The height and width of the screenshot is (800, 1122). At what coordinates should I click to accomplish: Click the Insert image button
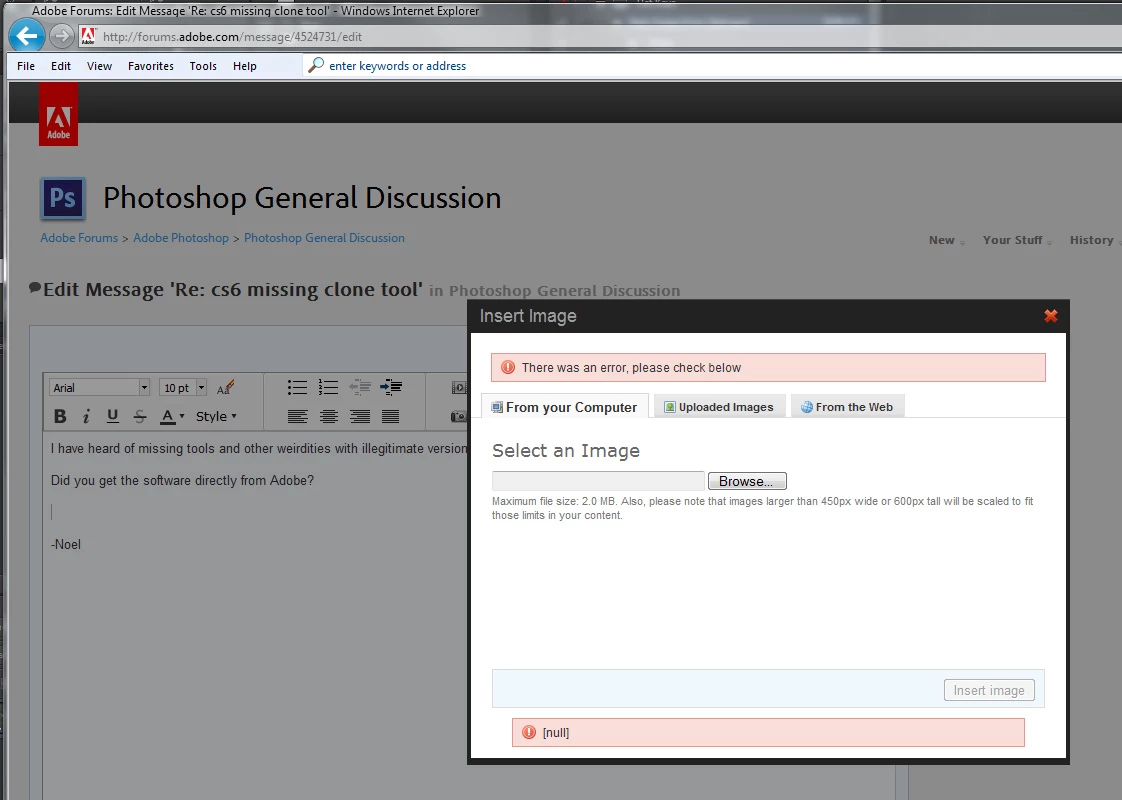[x=989, y=690]
